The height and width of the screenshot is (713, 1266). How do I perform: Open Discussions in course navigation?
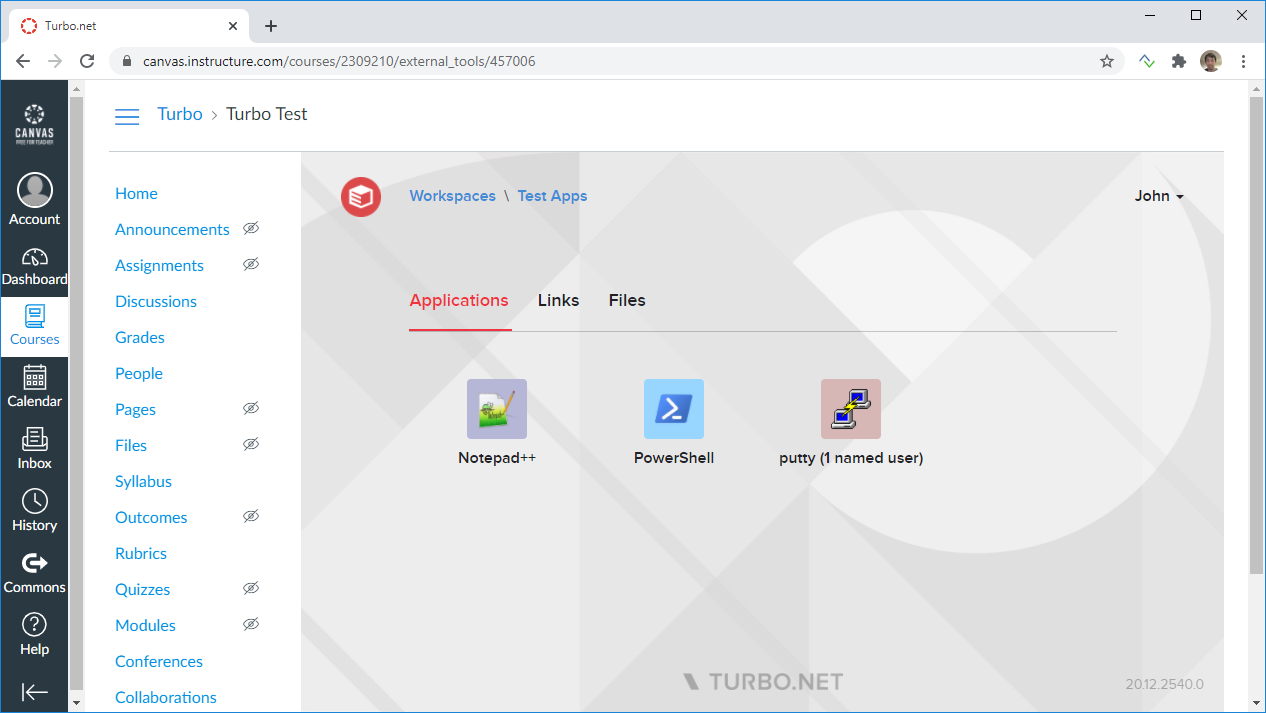coord(156,302)
